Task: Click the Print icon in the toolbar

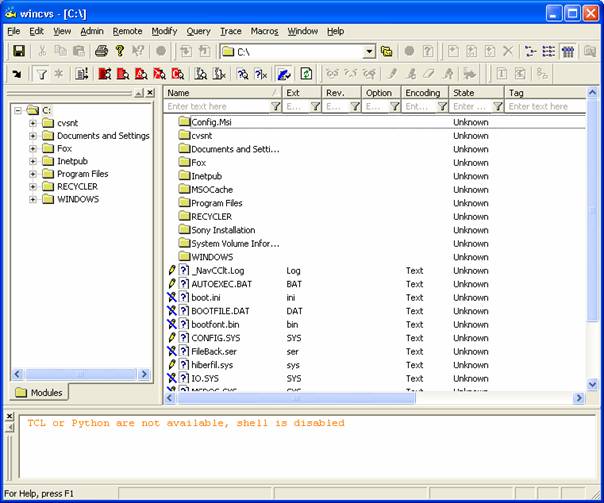Action: pos(101,51)
